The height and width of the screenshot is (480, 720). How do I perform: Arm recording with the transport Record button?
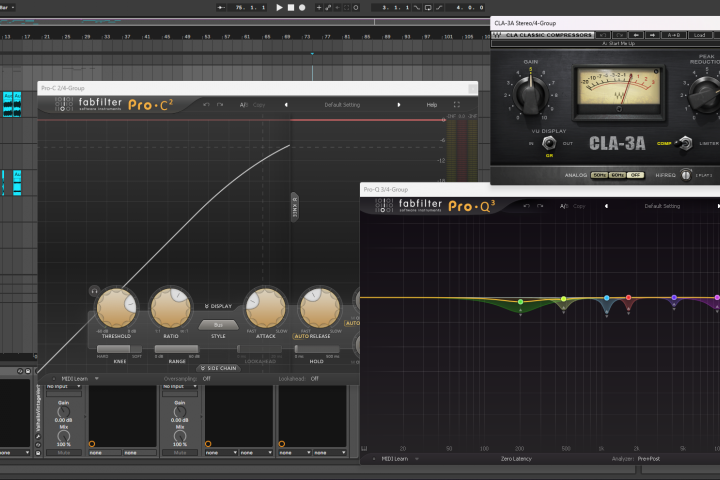(302, 7)
